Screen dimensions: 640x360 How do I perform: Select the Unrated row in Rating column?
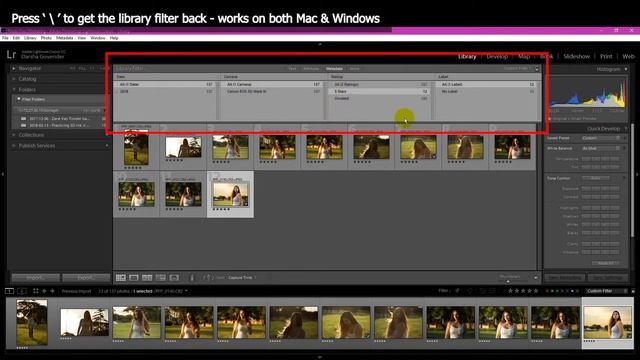coord(379,98)
